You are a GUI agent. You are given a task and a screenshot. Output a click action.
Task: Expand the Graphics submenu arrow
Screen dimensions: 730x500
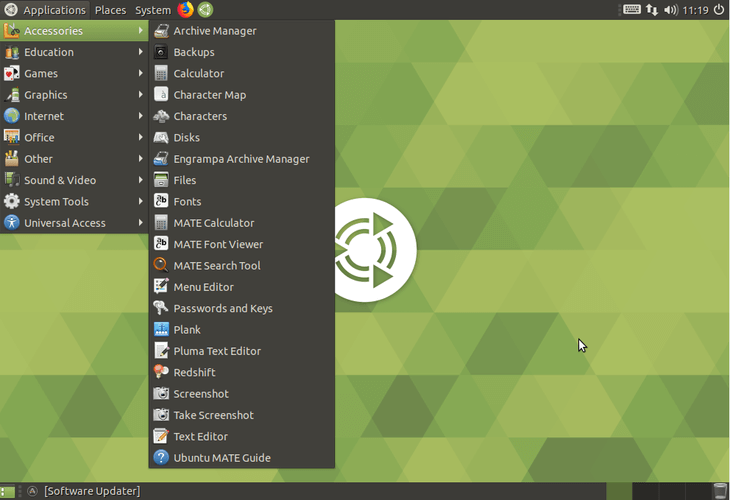point(140,95)
